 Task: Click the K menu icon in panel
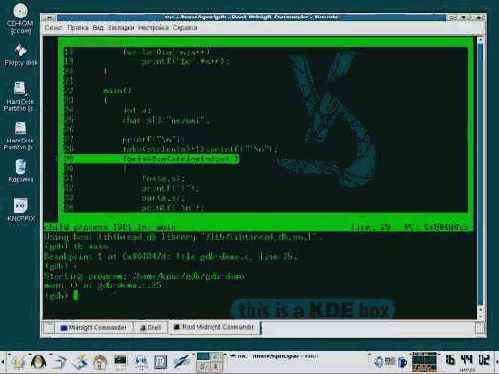coord(19,362)
